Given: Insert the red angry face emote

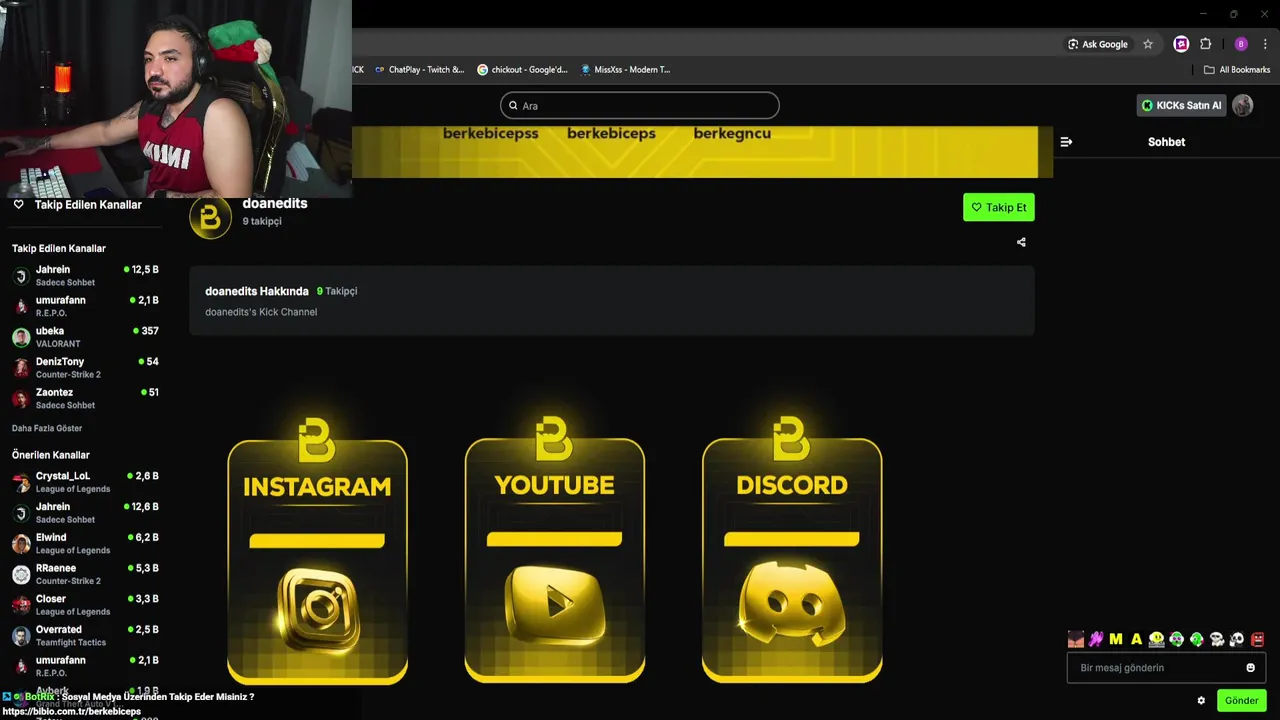Looking at the screenshot, I should (1258, 639).
